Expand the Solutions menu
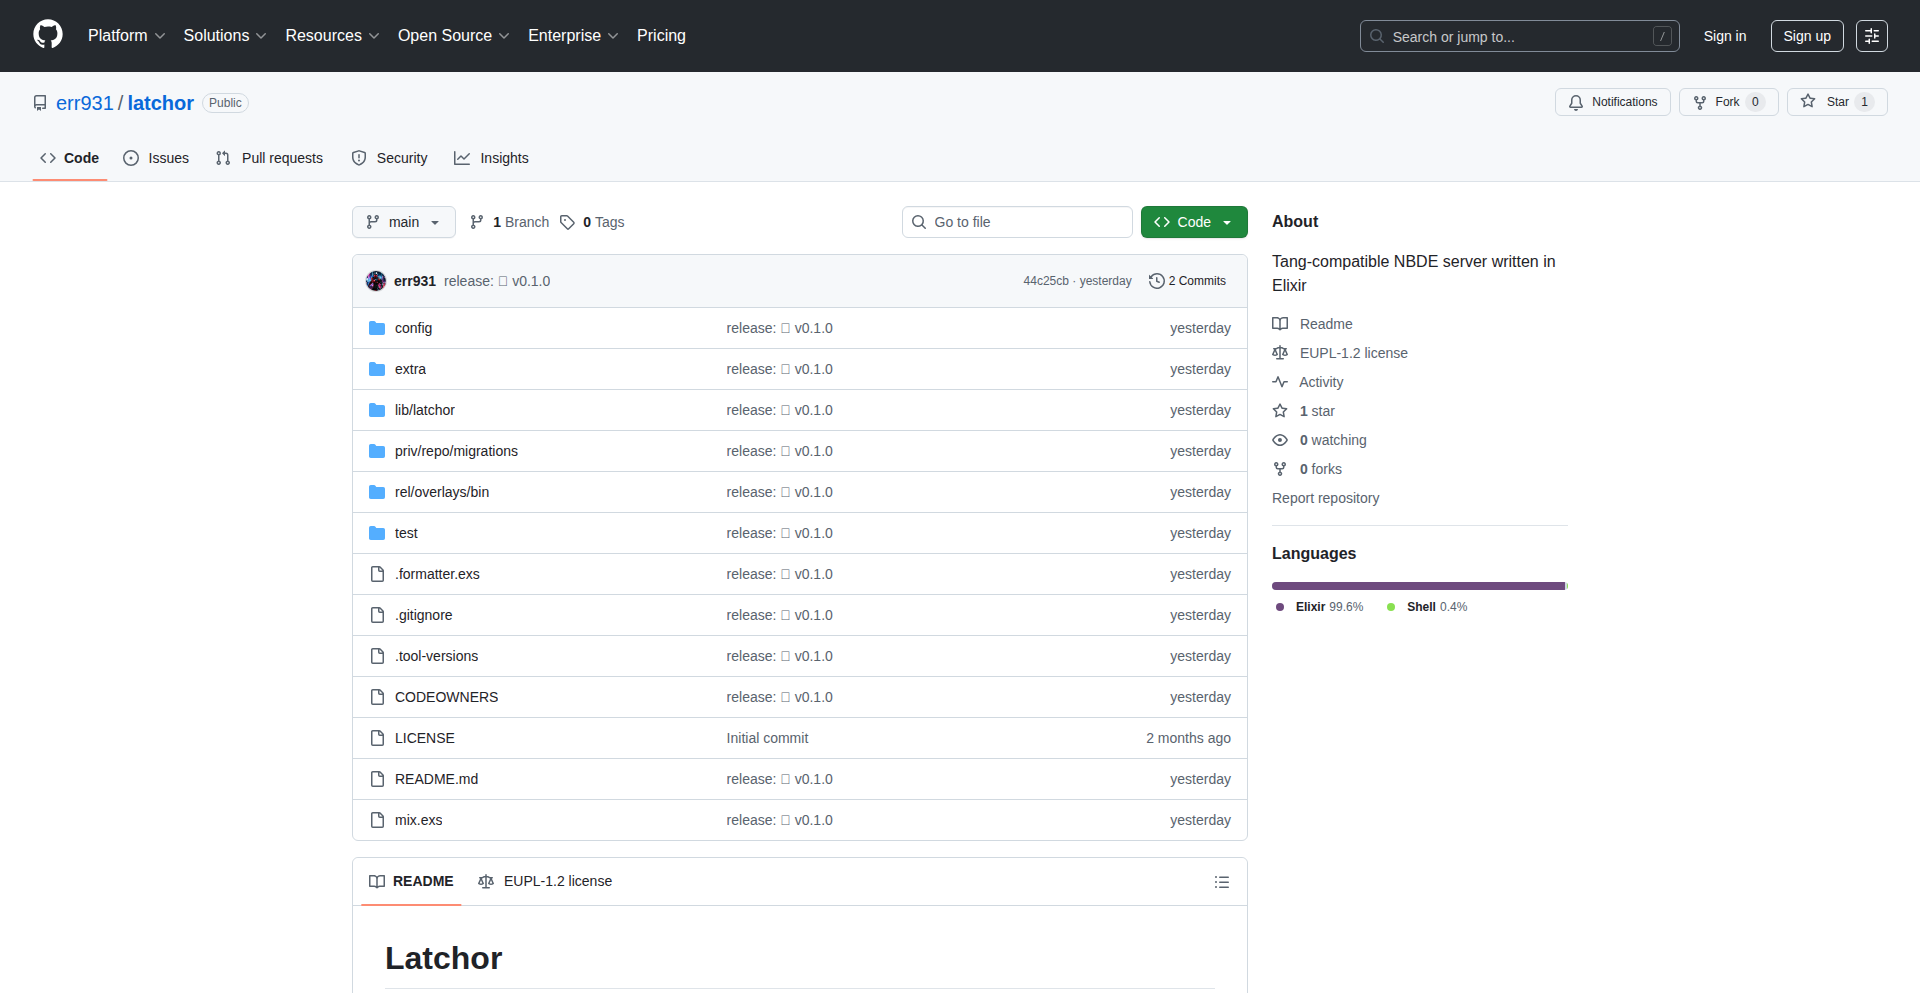The height and width of the screenshot is (993, 1920). [x=225, y=35]
